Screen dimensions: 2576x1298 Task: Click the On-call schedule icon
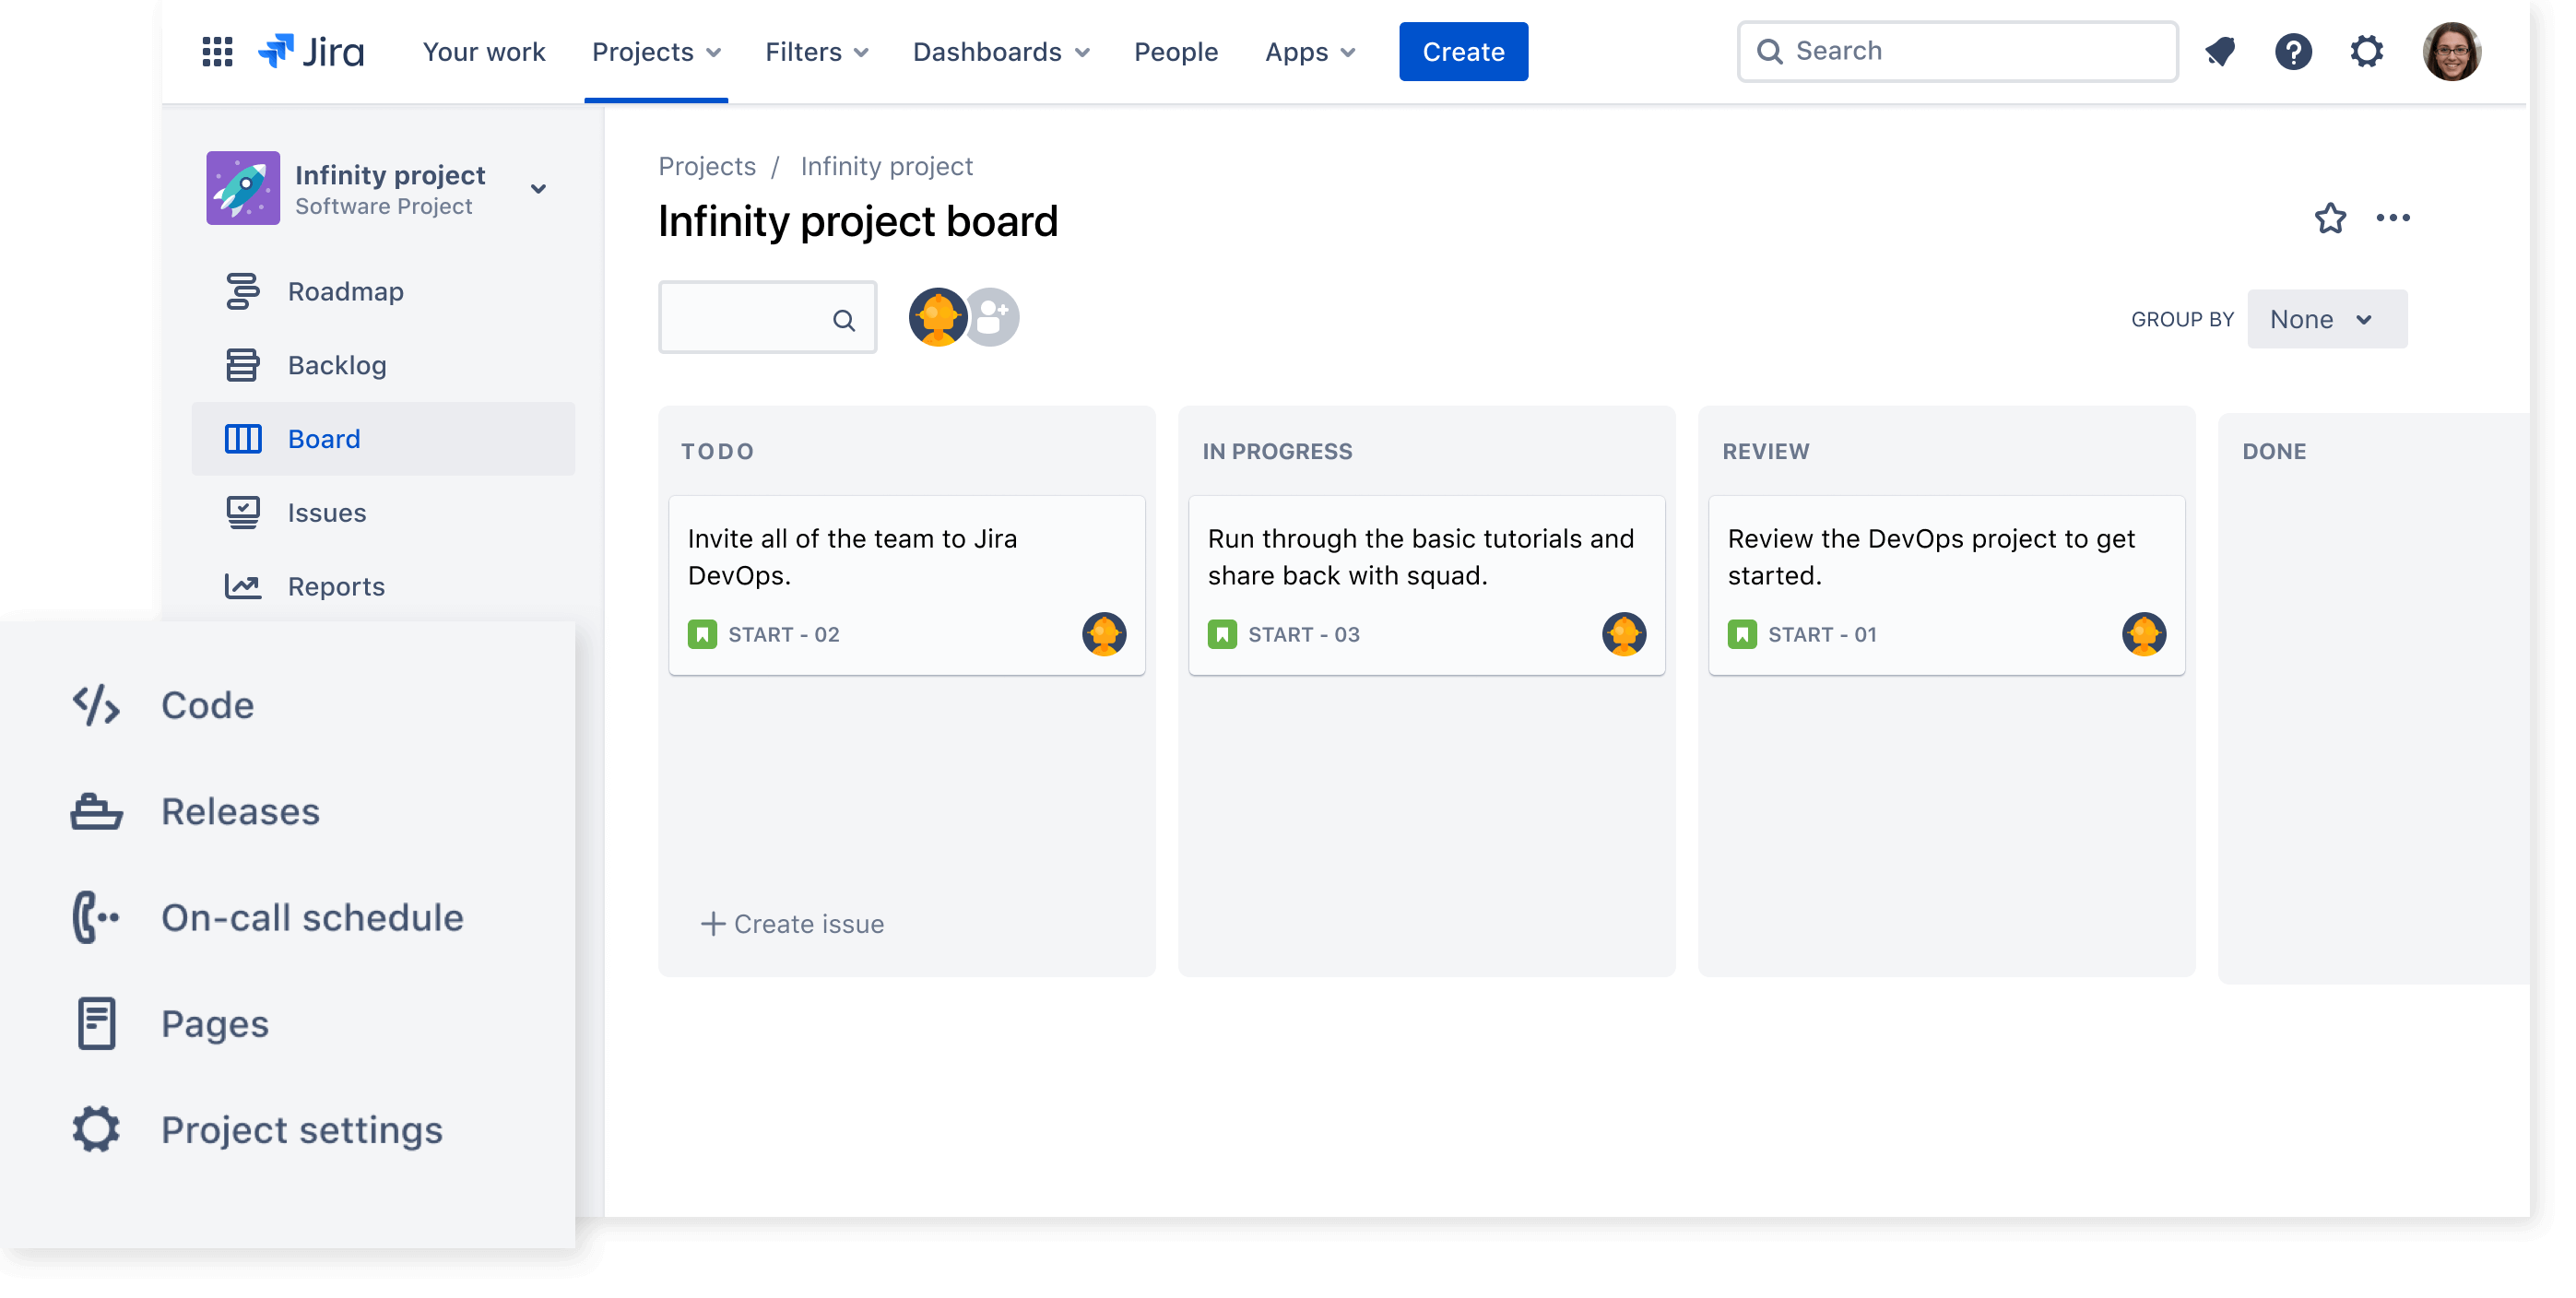coord(94,915)
